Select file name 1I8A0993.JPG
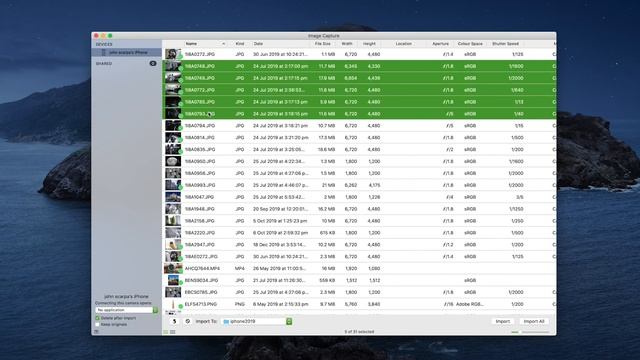 [200, 185]
